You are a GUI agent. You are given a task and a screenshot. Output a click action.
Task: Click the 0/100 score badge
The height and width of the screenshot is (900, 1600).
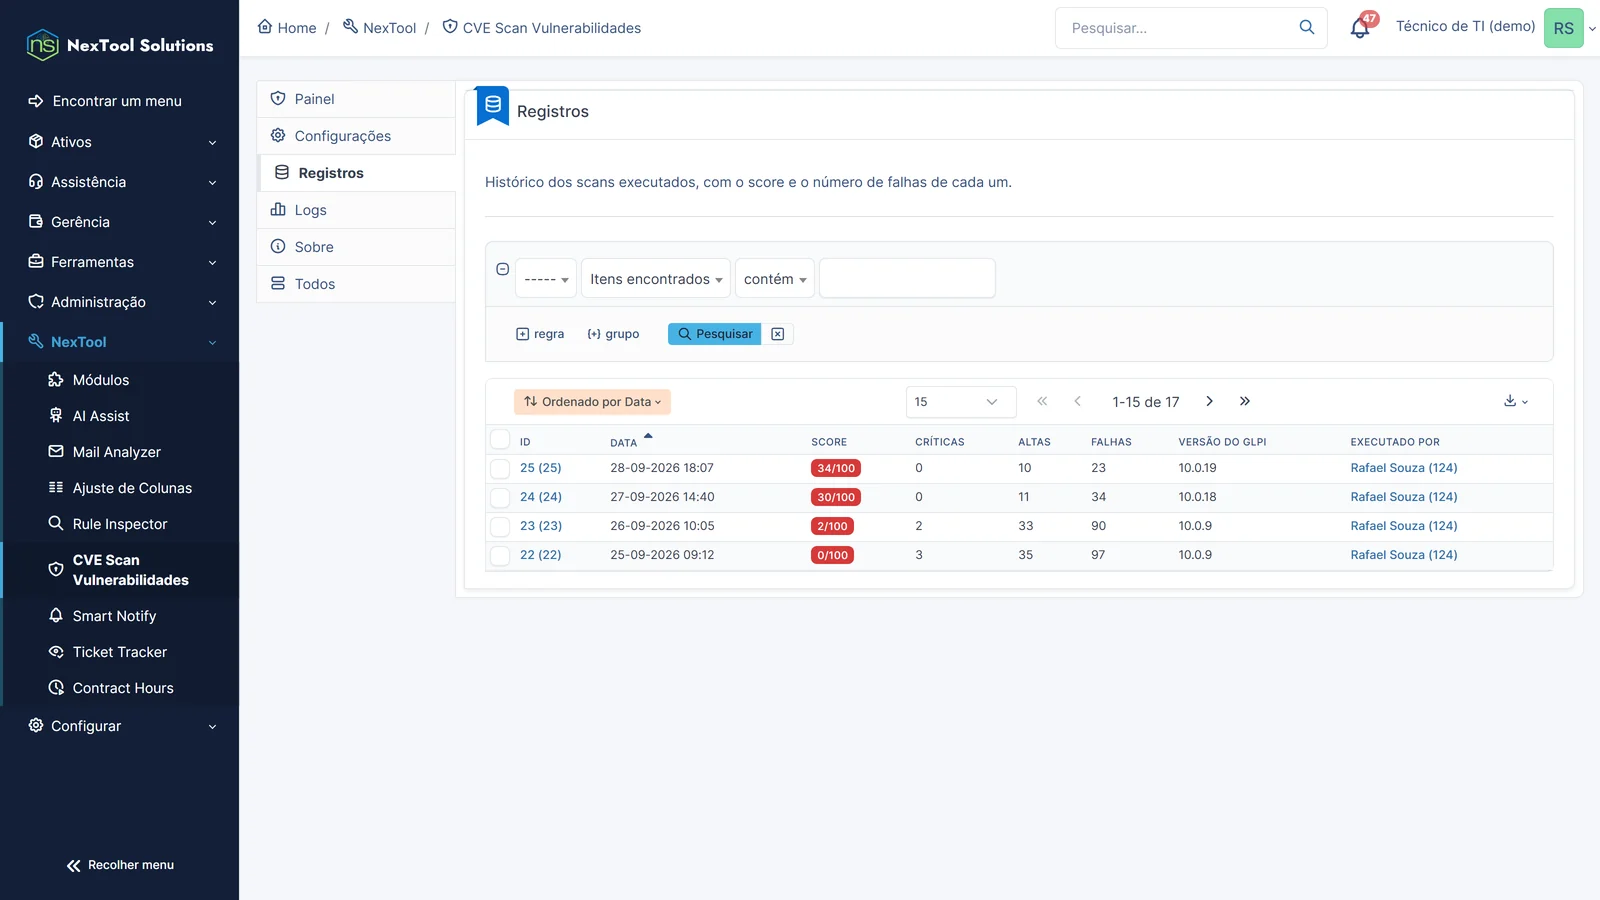pos(832,555)
